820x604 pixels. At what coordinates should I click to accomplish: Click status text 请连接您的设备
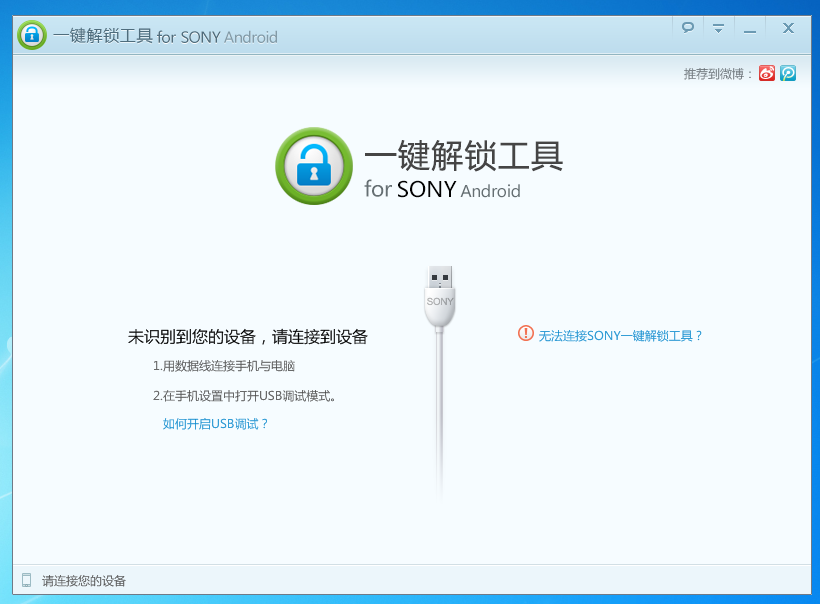pos(84,581)
